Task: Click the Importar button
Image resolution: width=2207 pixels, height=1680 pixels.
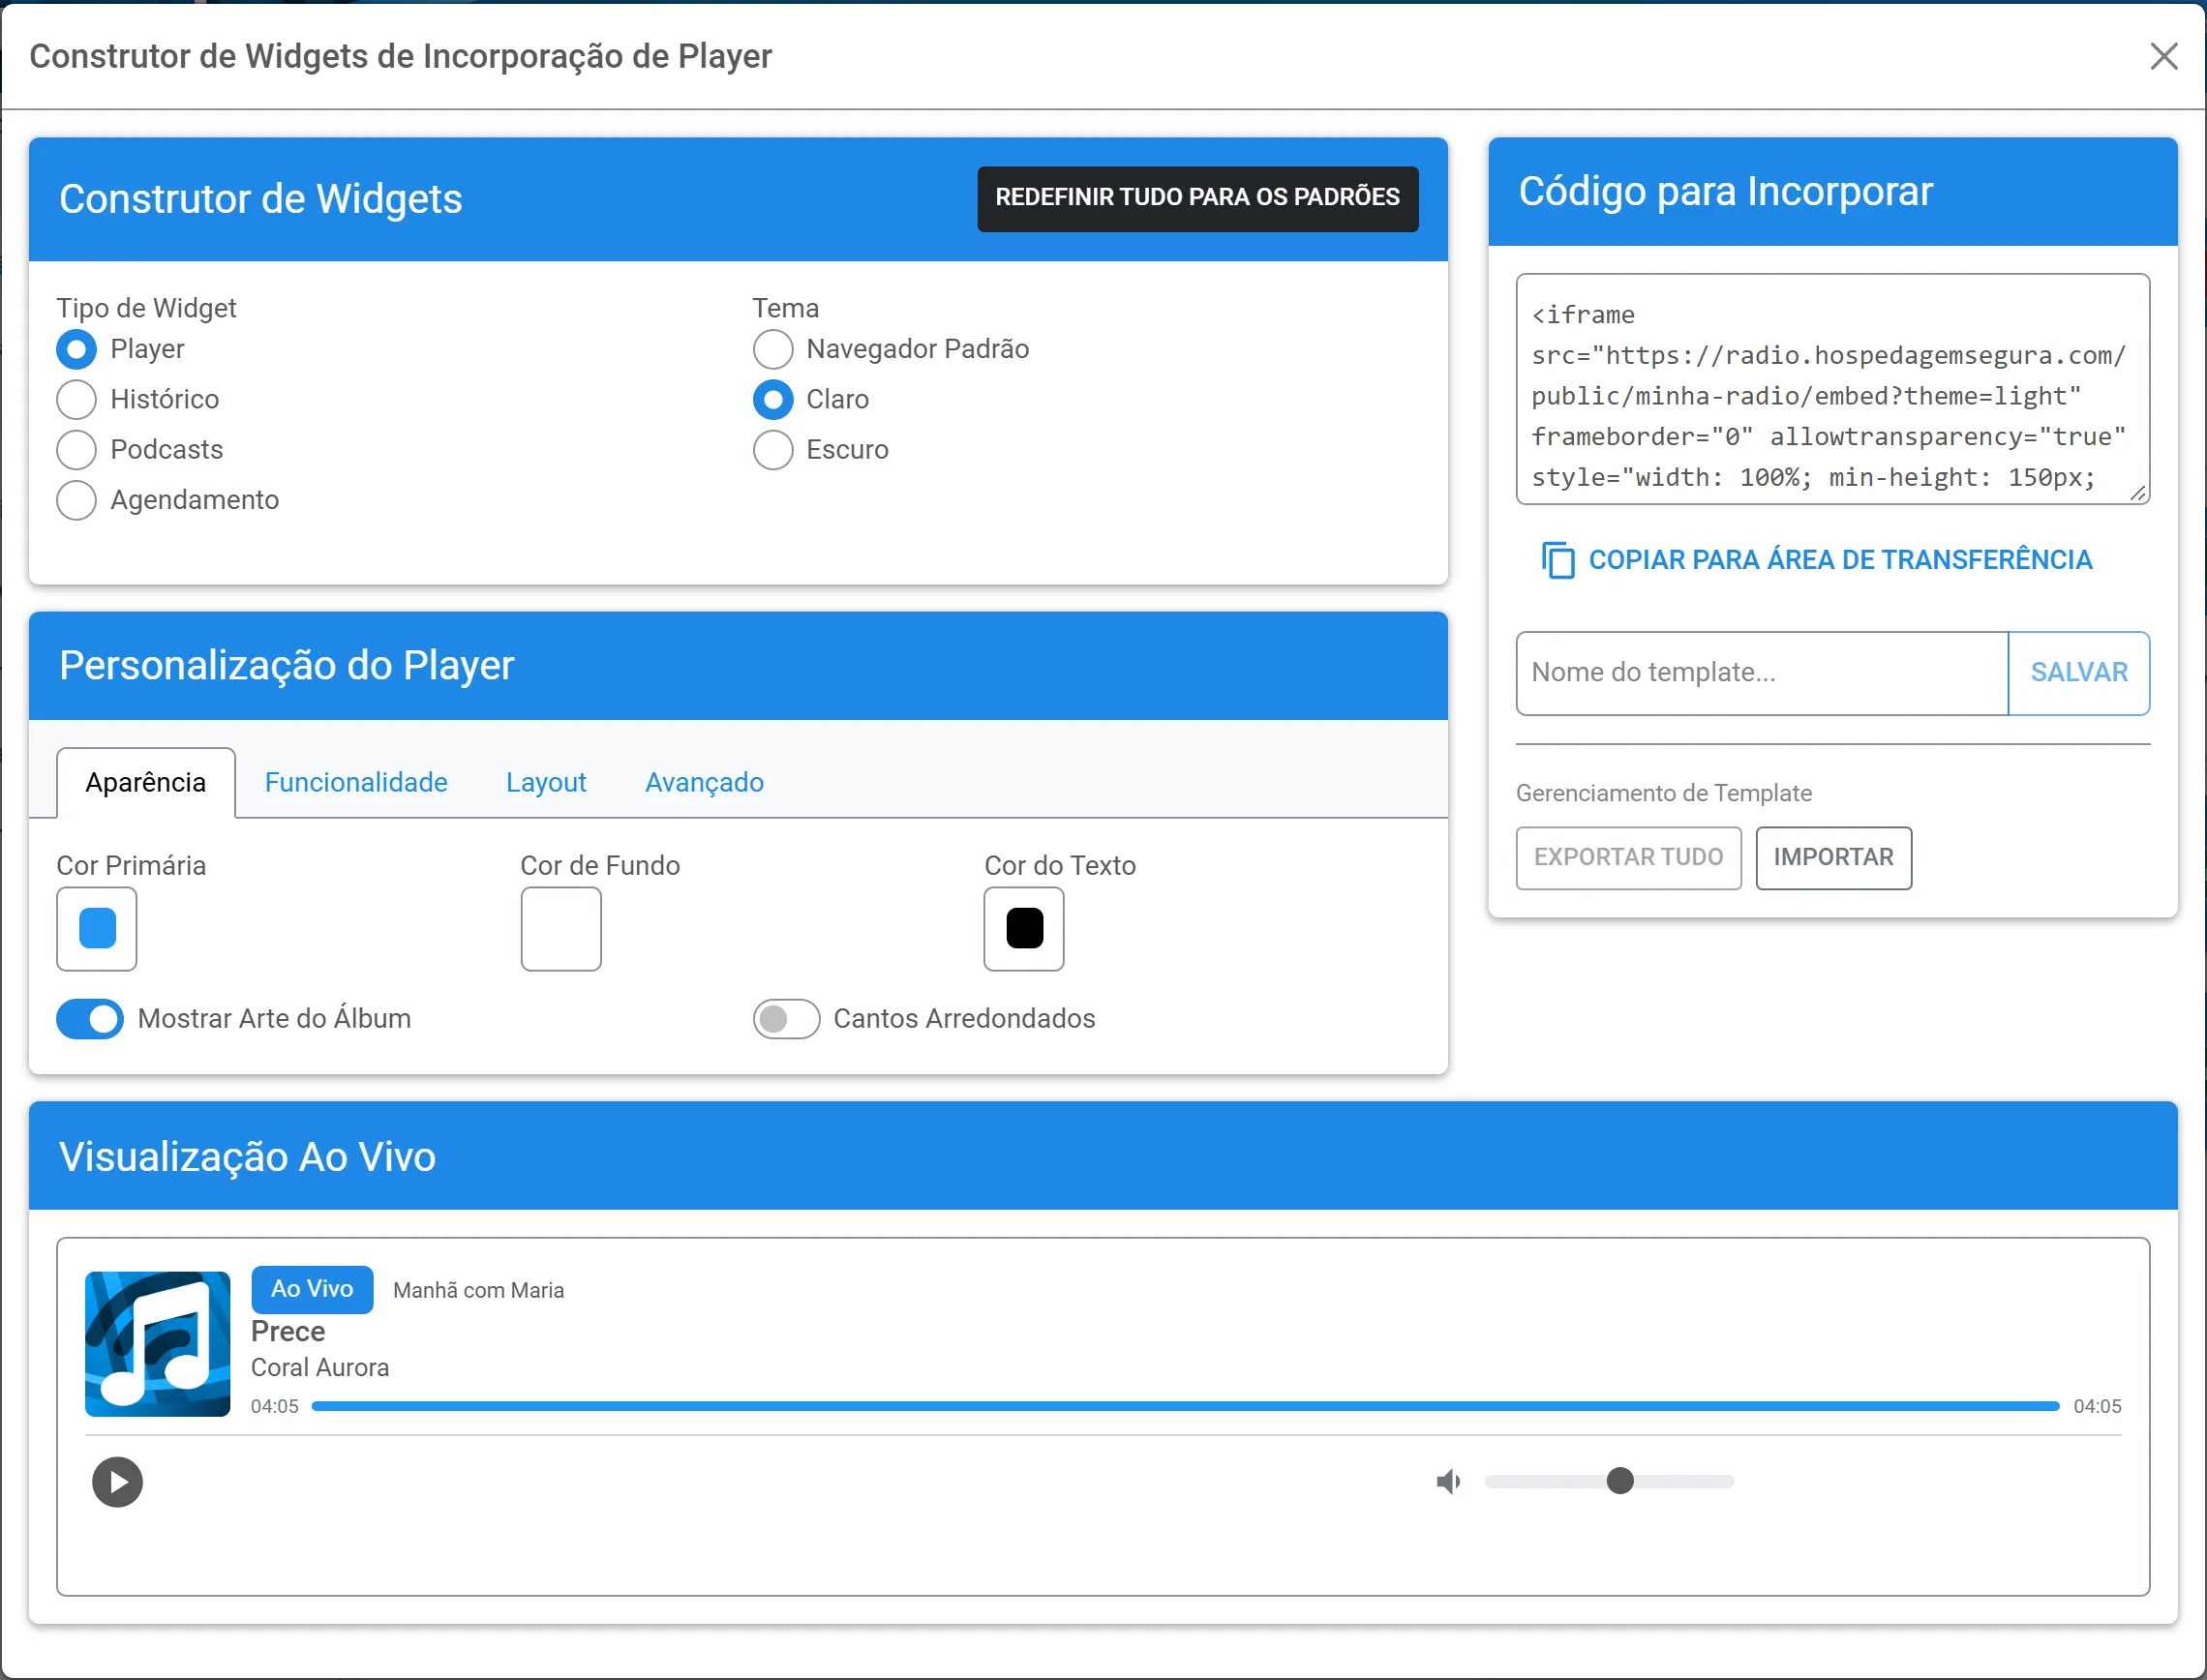Action: coord(1833,857)
